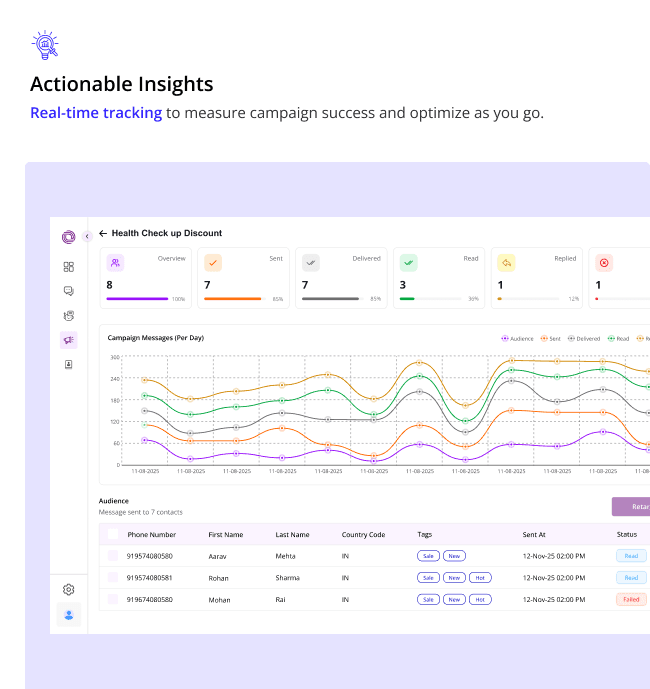Click the Status column header

[627, 534]
